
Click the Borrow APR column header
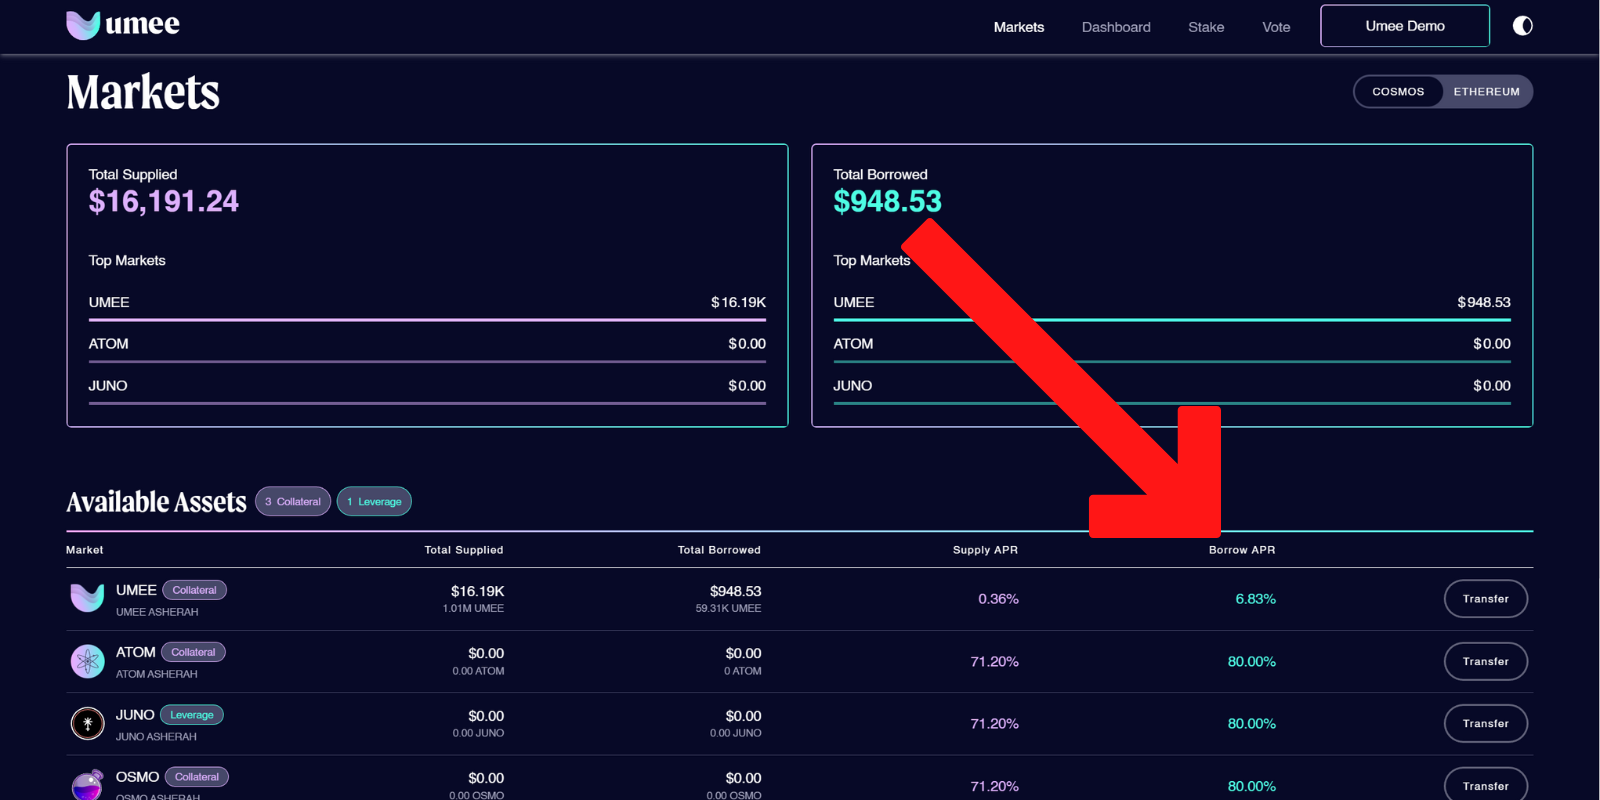1241,550
